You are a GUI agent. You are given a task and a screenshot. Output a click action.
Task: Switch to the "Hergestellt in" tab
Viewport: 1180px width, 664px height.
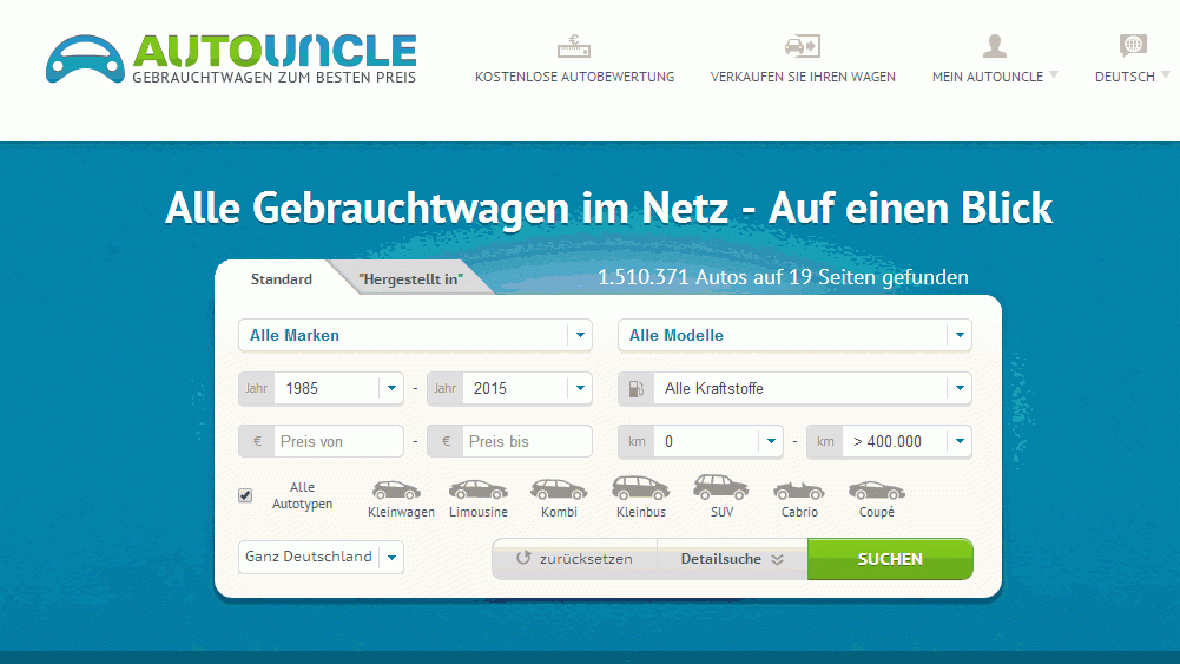411,279
